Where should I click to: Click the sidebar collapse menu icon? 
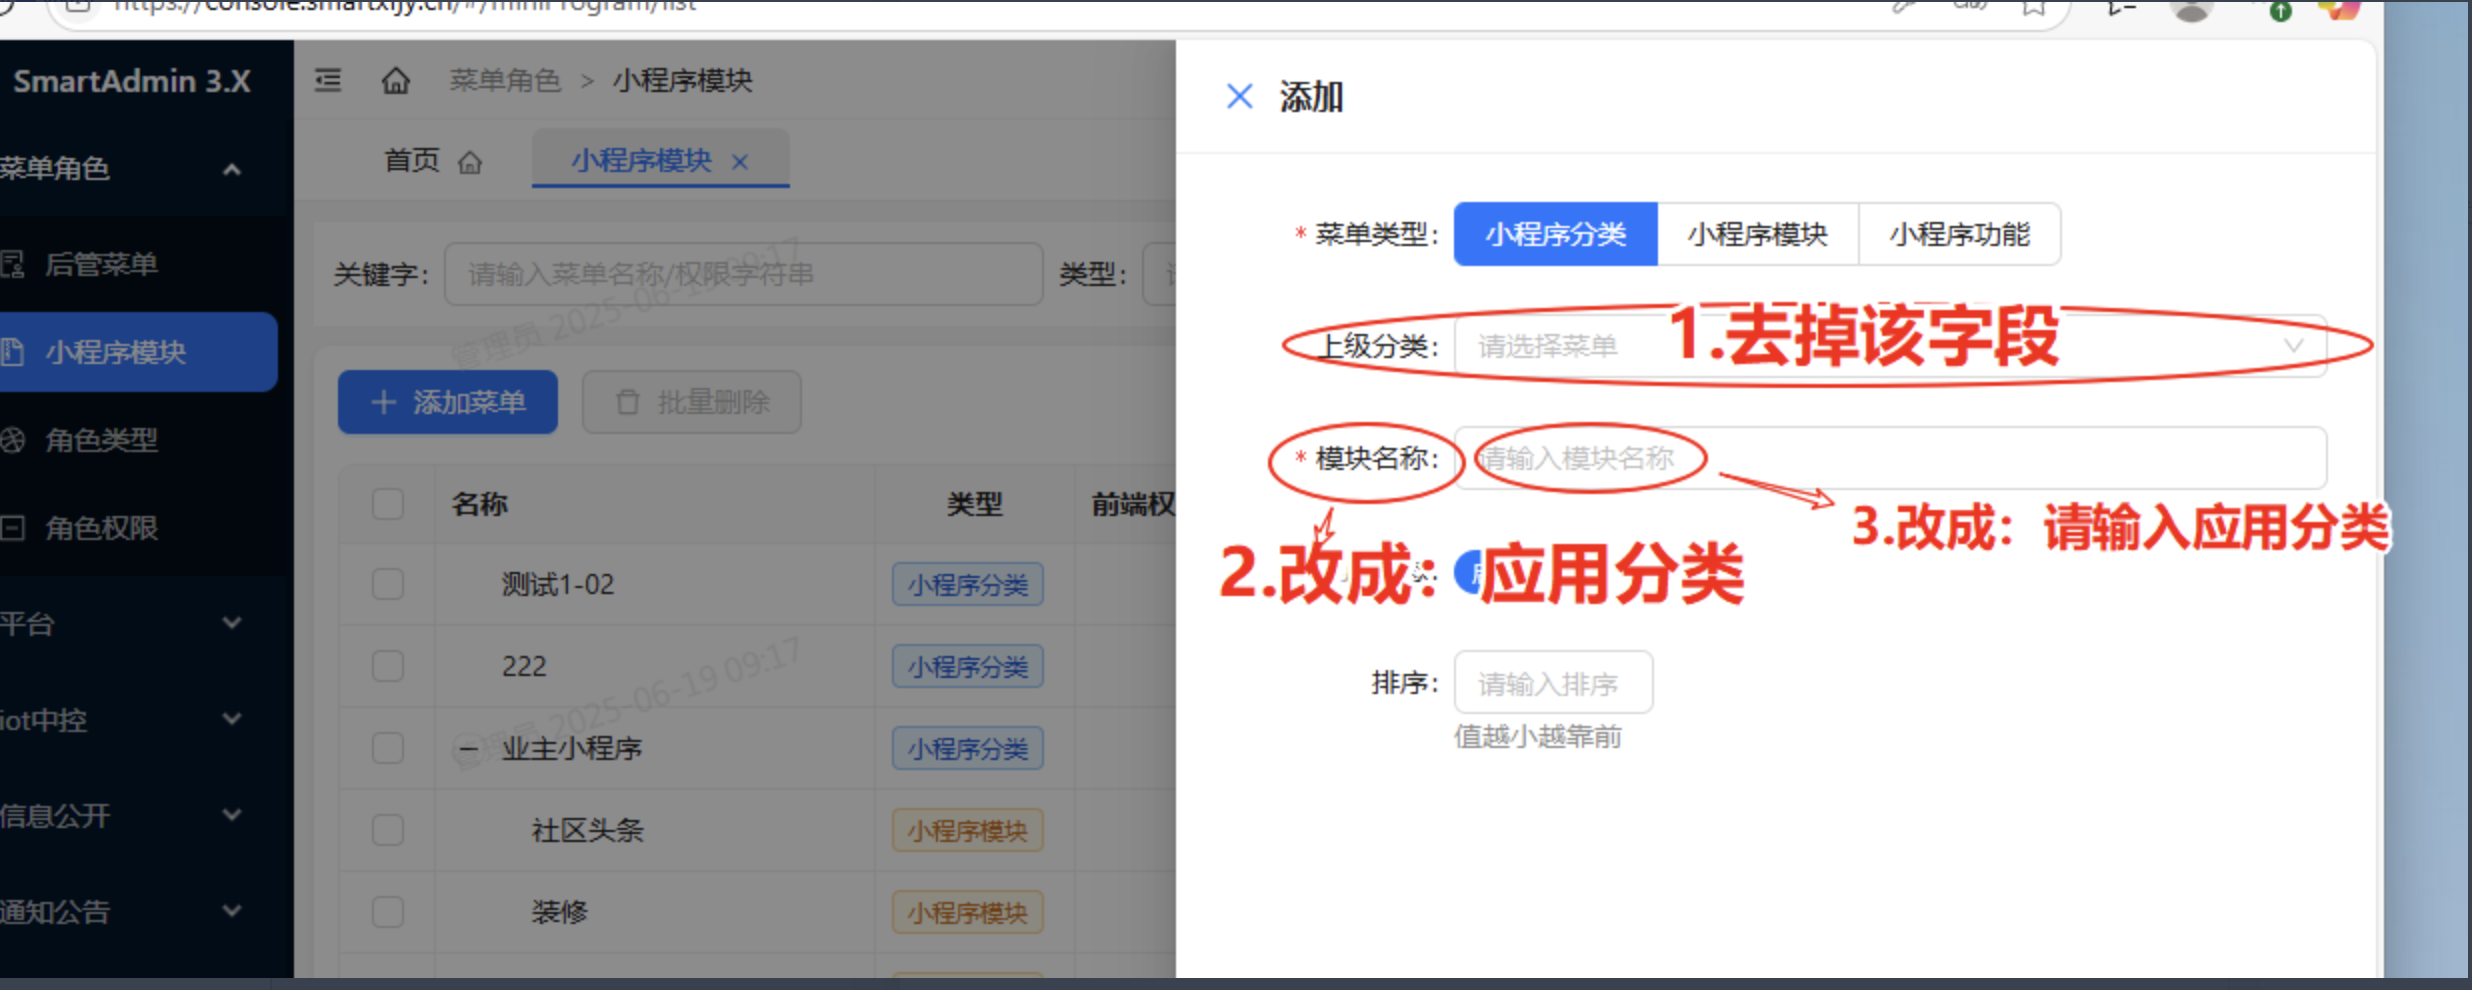328,80
